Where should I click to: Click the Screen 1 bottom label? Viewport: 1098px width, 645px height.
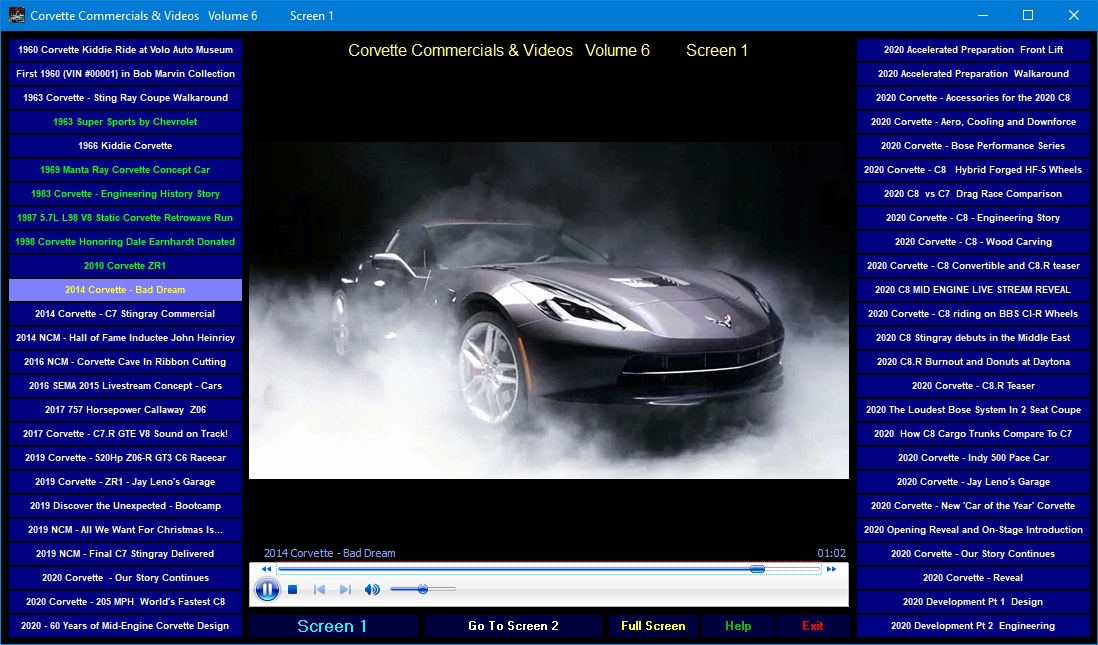point(333,626)
